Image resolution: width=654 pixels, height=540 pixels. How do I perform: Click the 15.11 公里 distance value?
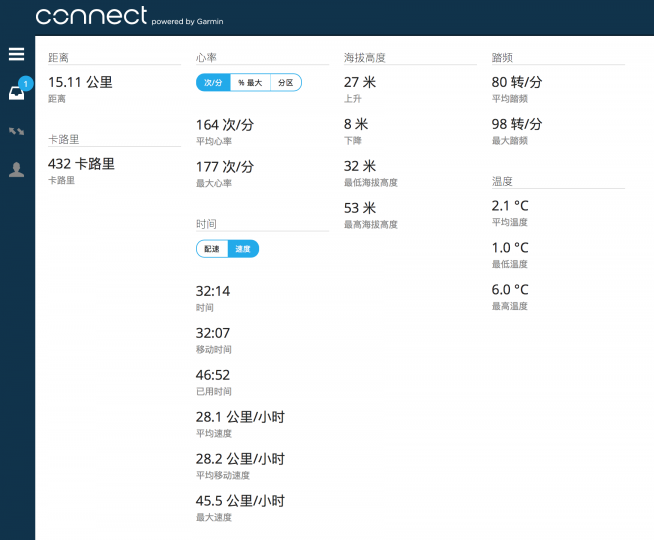(x=80, y=82)
